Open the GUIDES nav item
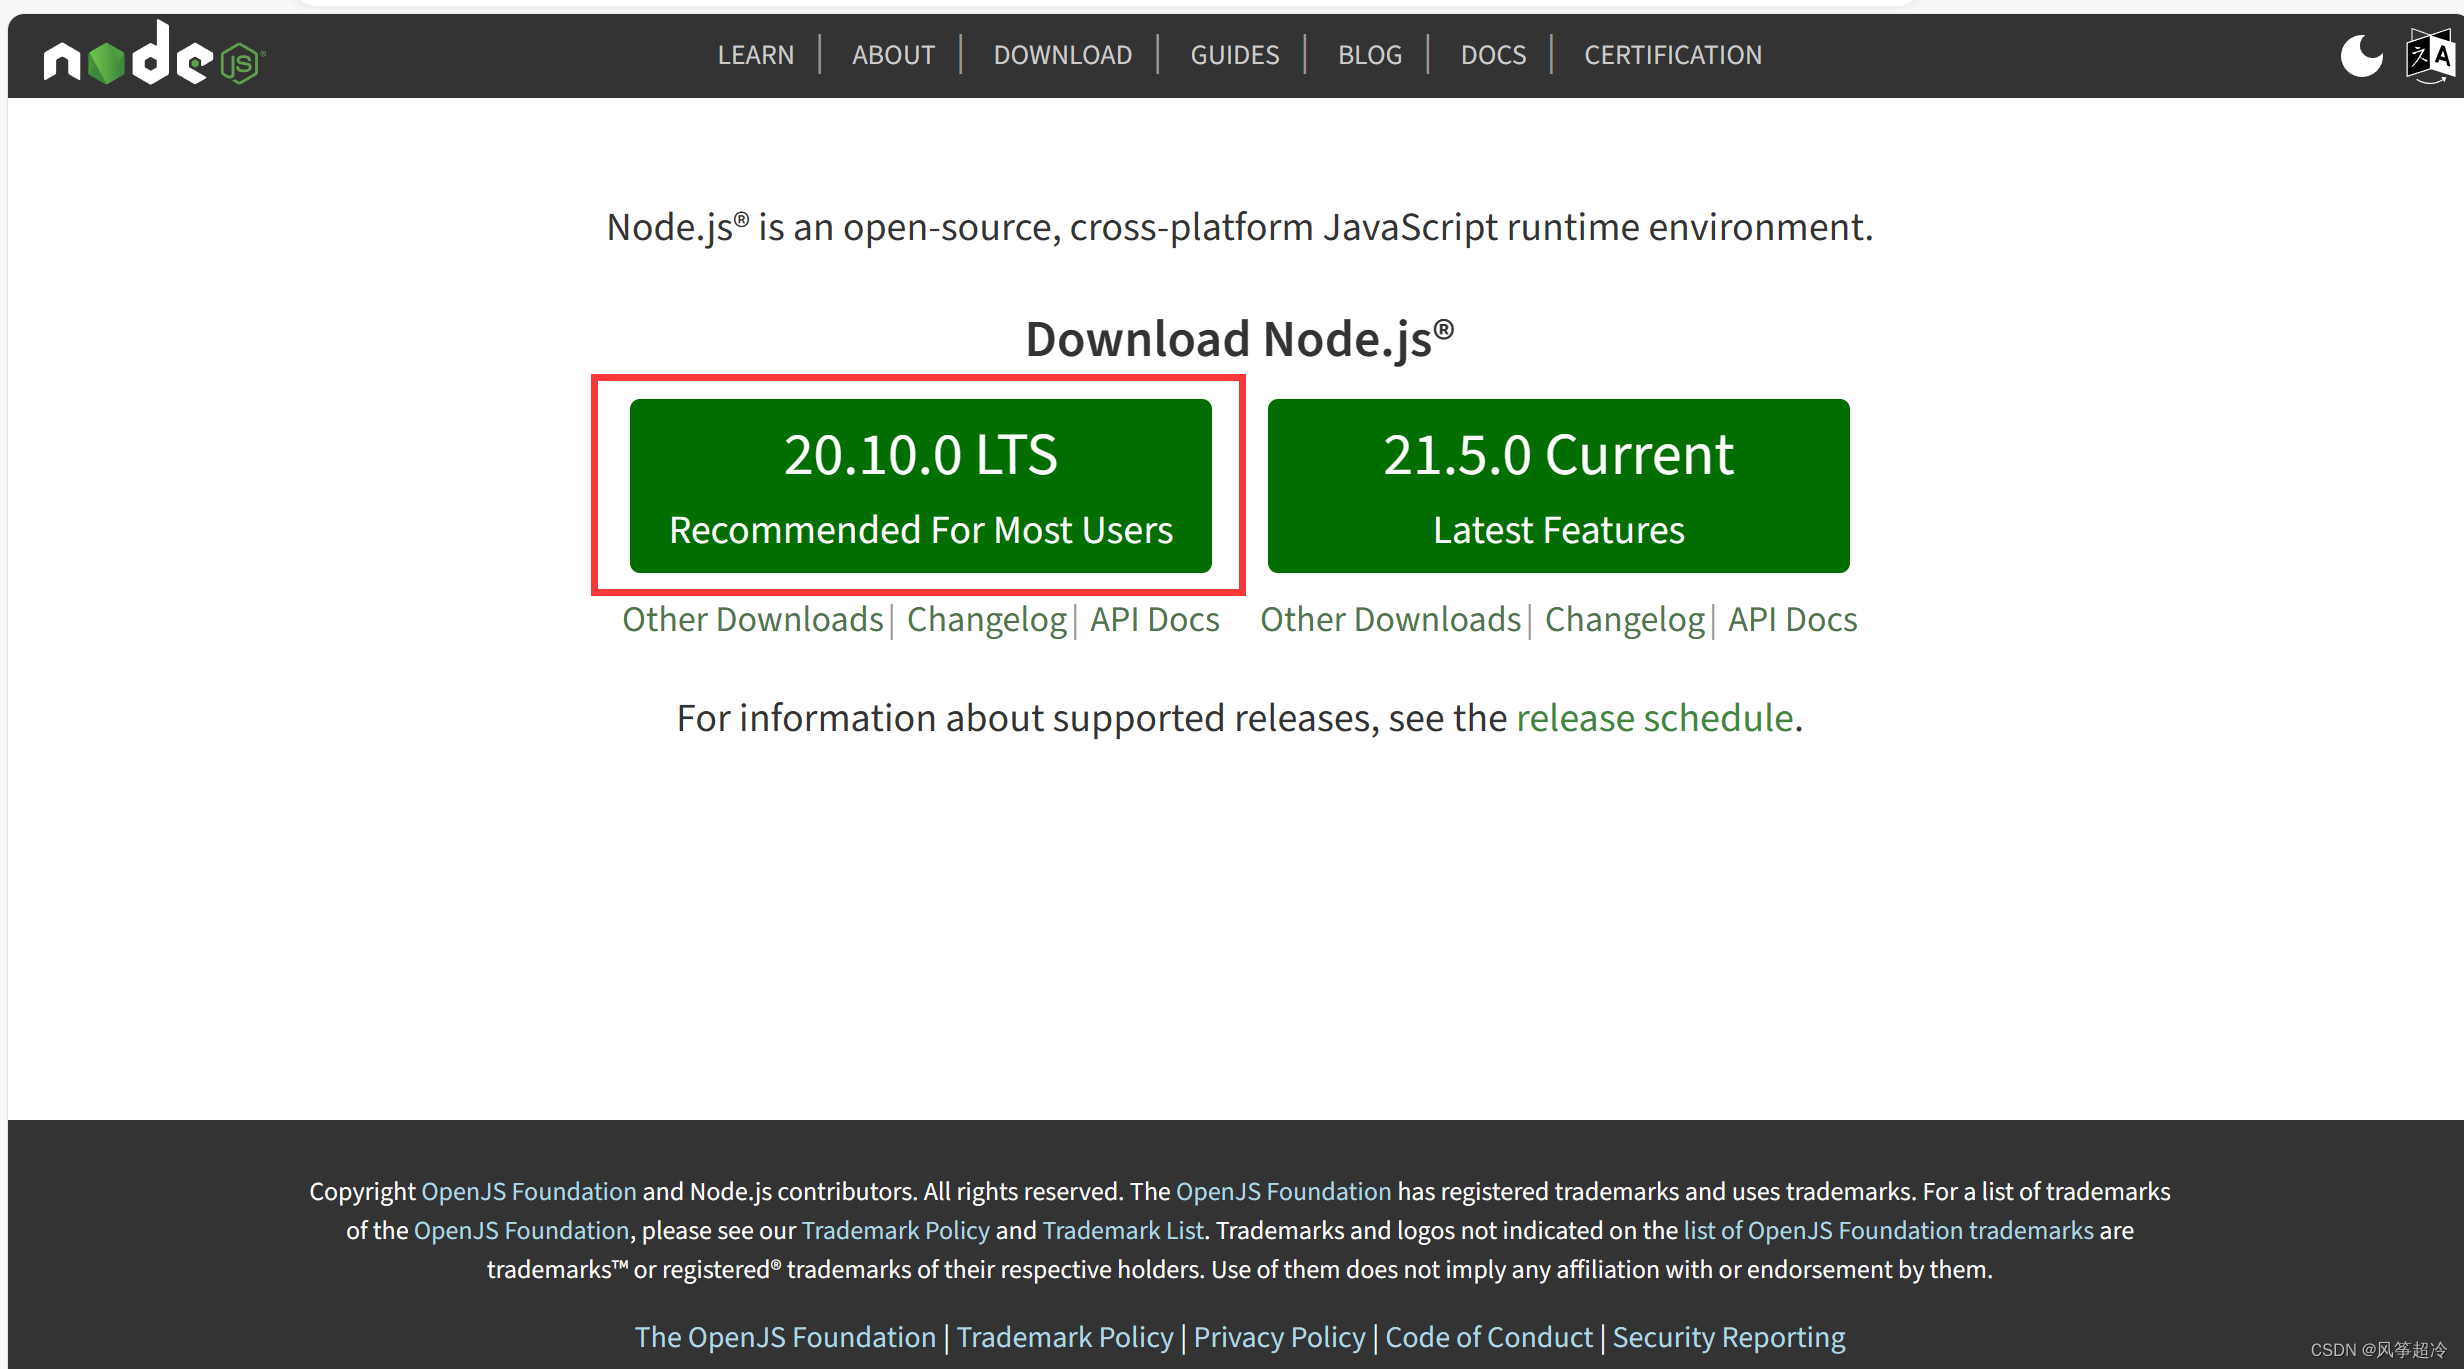The width and height of the screenshot is (2464, 1369). pos(1234,55)
